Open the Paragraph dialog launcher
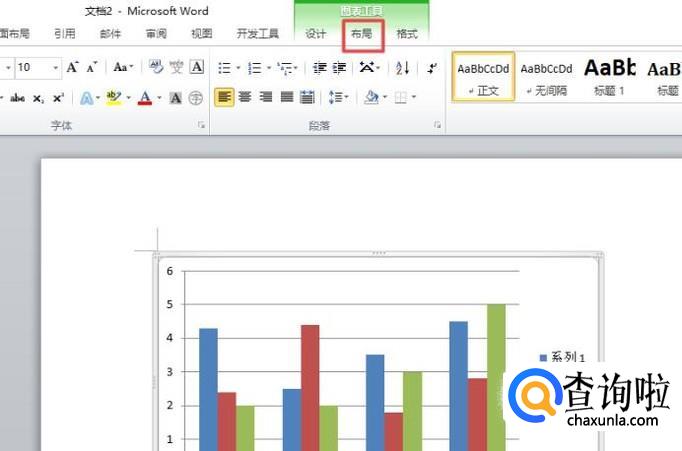 click(437, 125)
